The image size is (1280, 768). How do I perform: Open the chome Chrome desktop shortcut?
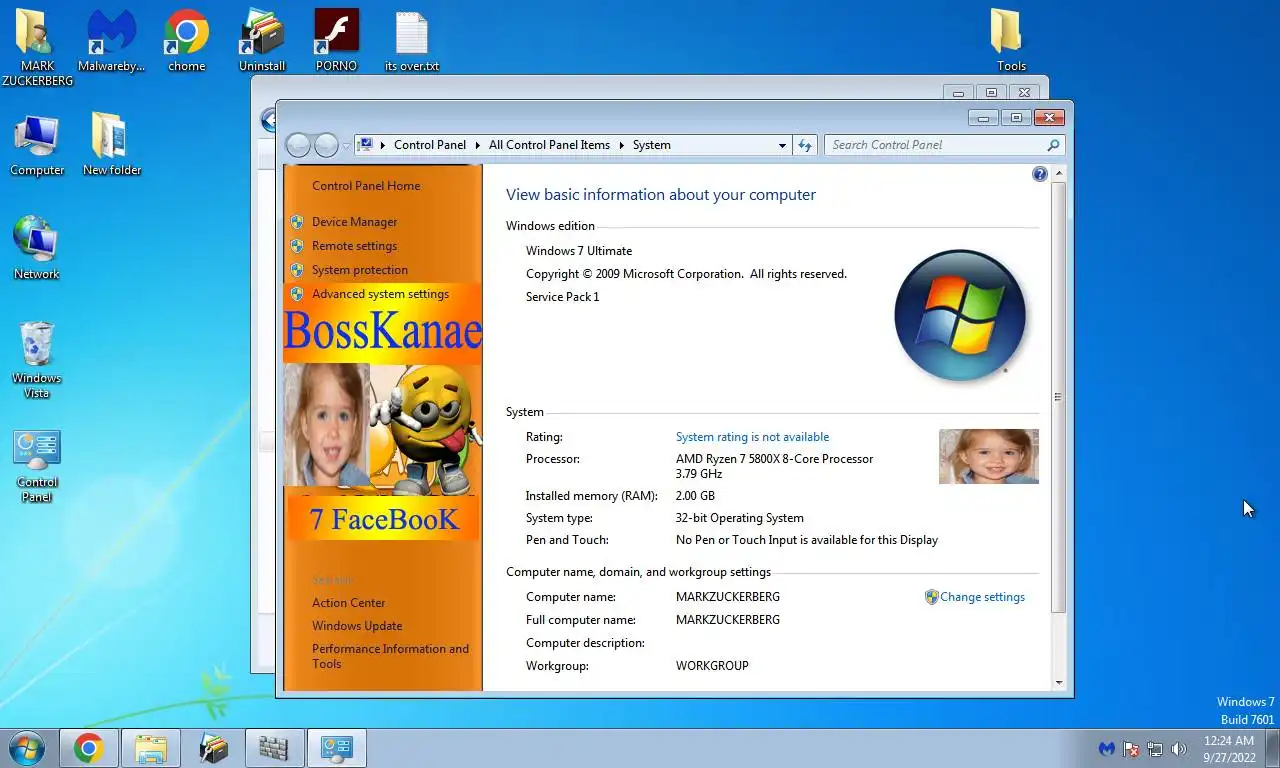pos(186,42)
